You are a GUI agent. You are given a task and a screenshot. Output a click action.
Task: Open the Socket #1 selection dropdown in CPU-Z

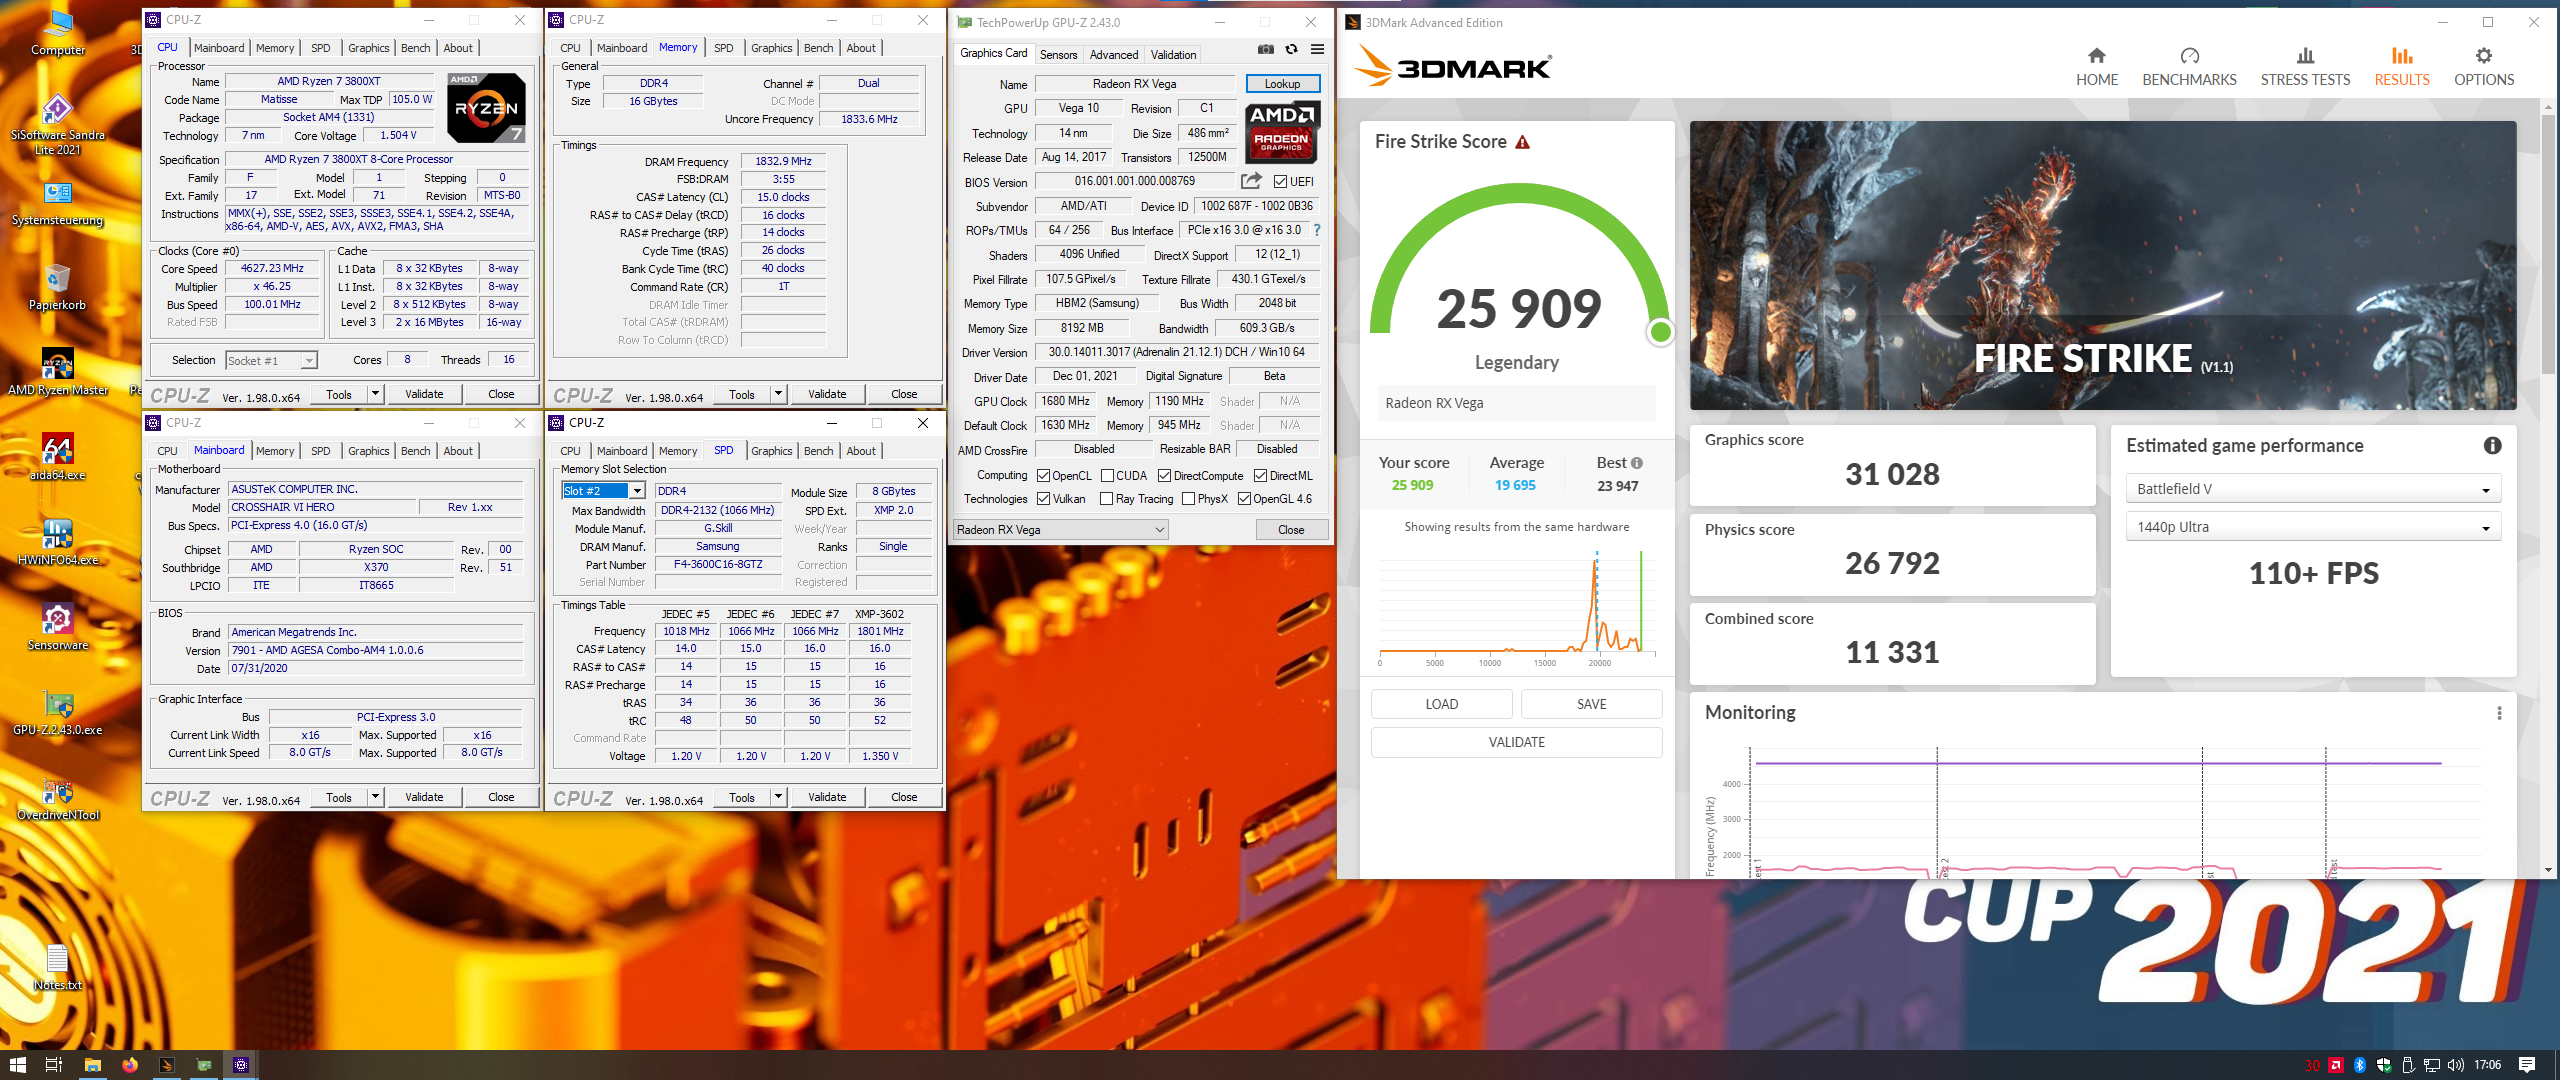(x=271, y=360)
